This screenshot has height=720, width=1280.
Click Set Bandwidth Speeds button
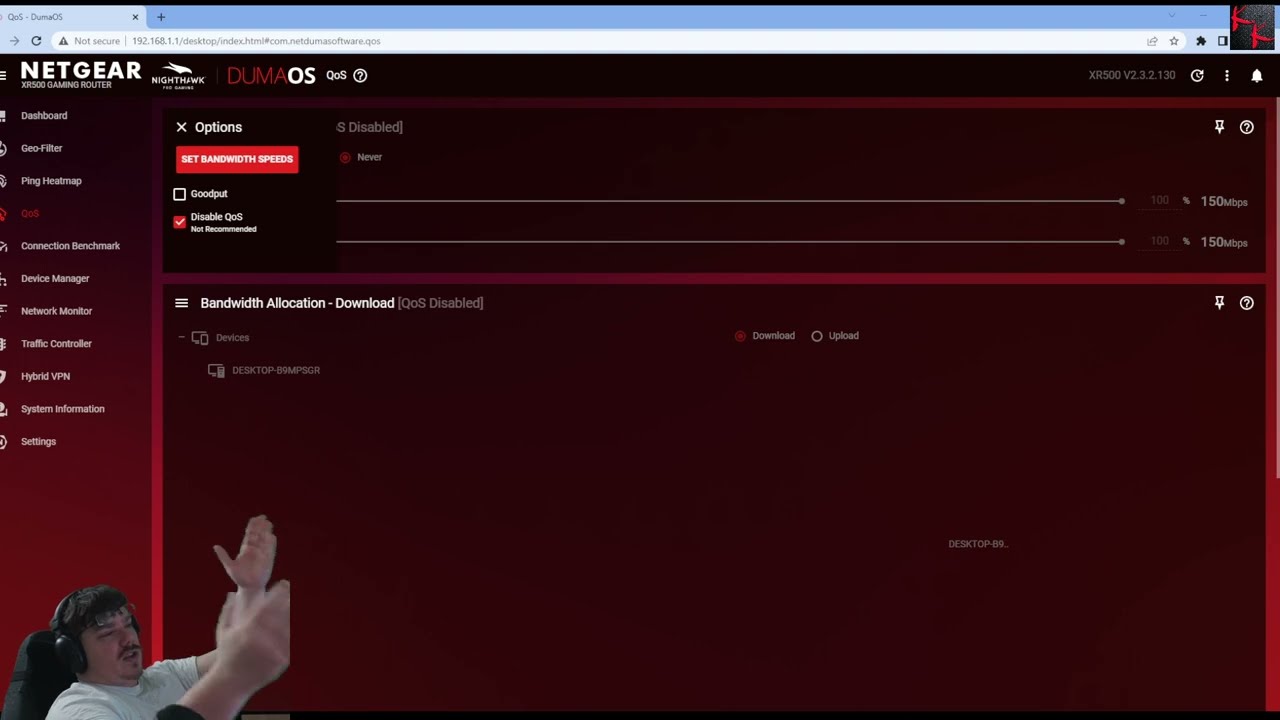[237, 159]
